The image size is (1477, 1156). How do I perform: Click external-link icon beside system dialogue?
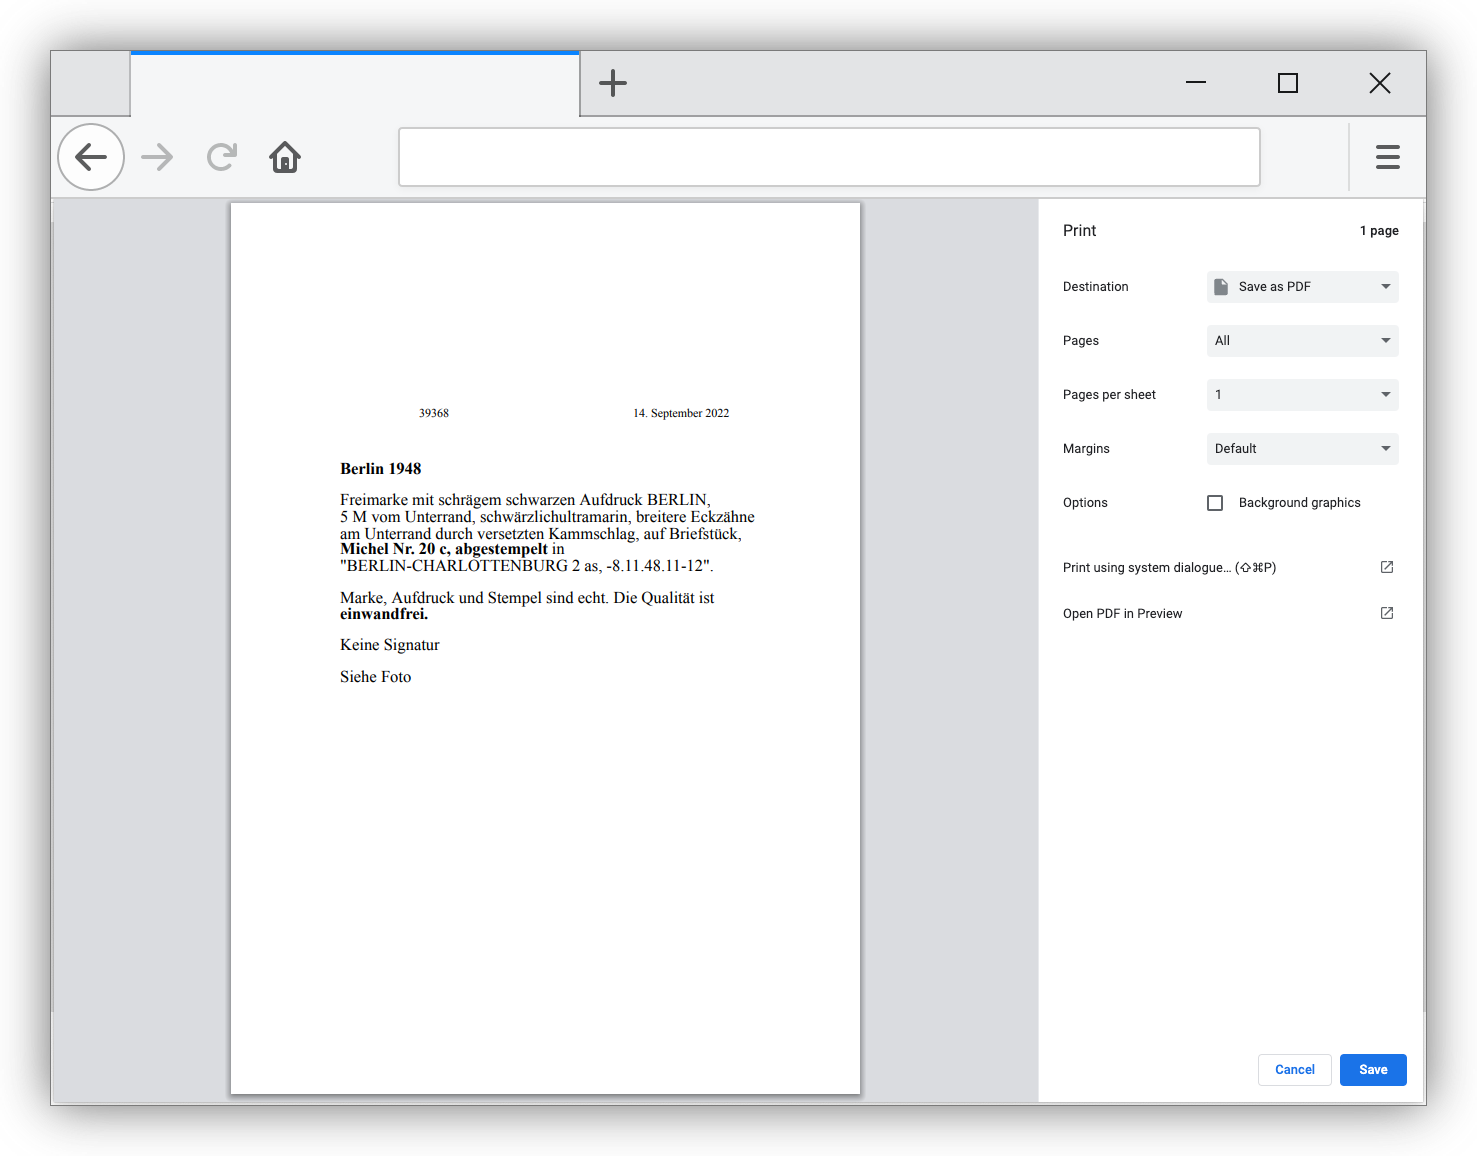click(1387, 567)
